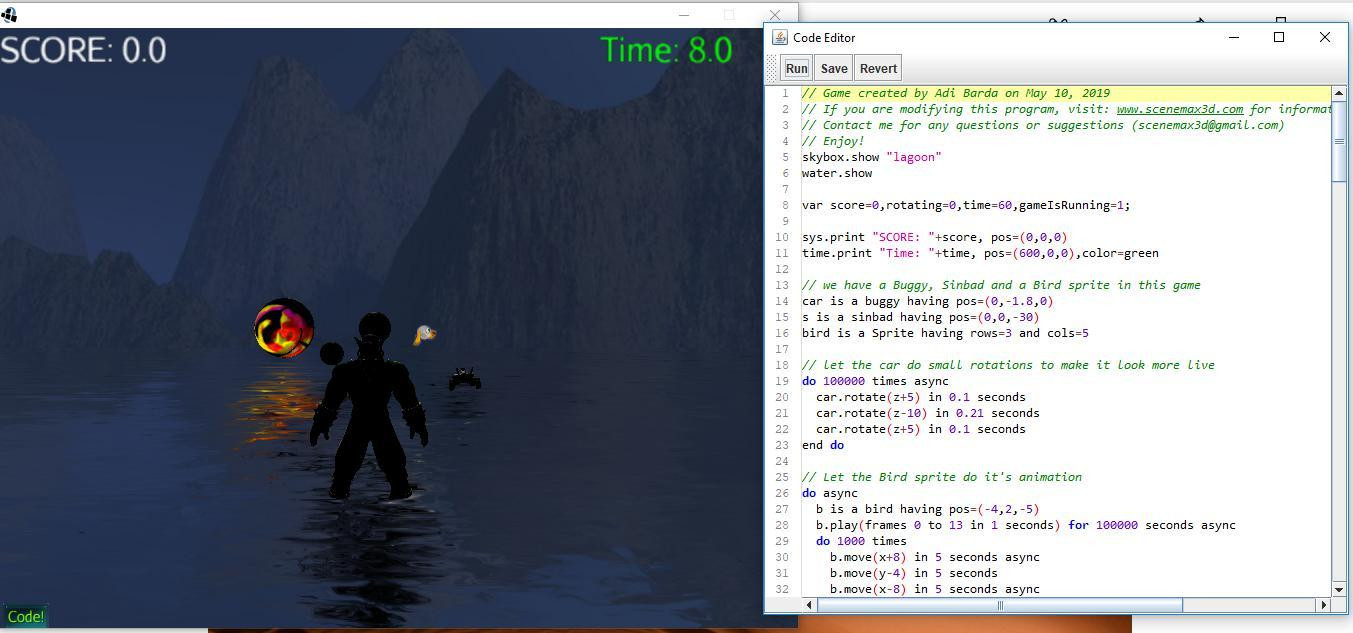Click 's is a sinbad having pos' line

coord(920,317)
